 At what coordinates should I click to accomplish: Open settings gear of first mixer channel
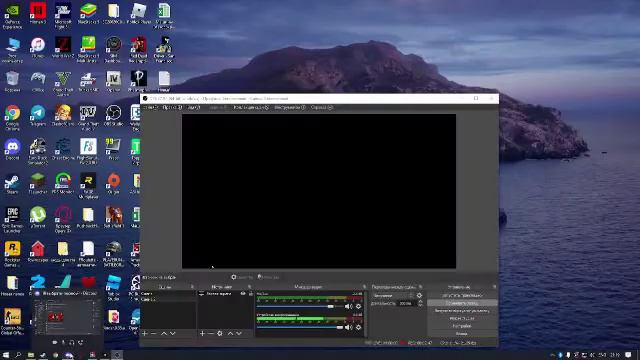tap(358, 306)
